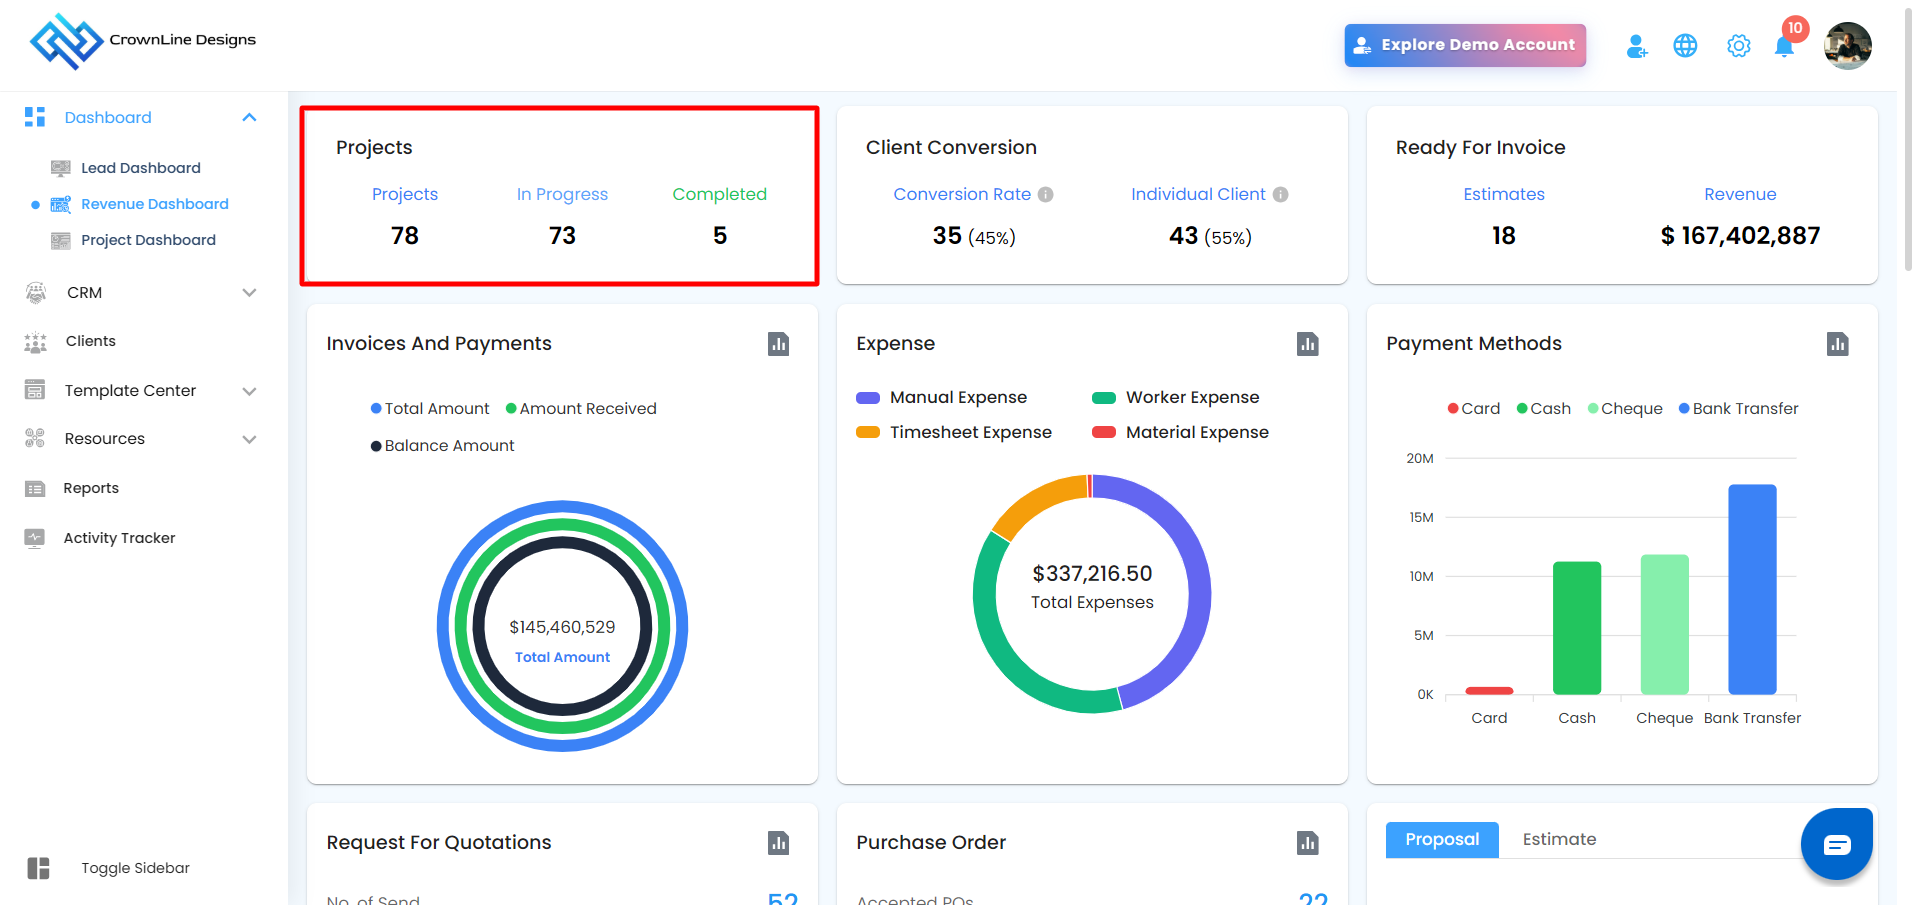The image size is (1920, 905).
Task: Click the globe language icon
Action: [1685, 46]
